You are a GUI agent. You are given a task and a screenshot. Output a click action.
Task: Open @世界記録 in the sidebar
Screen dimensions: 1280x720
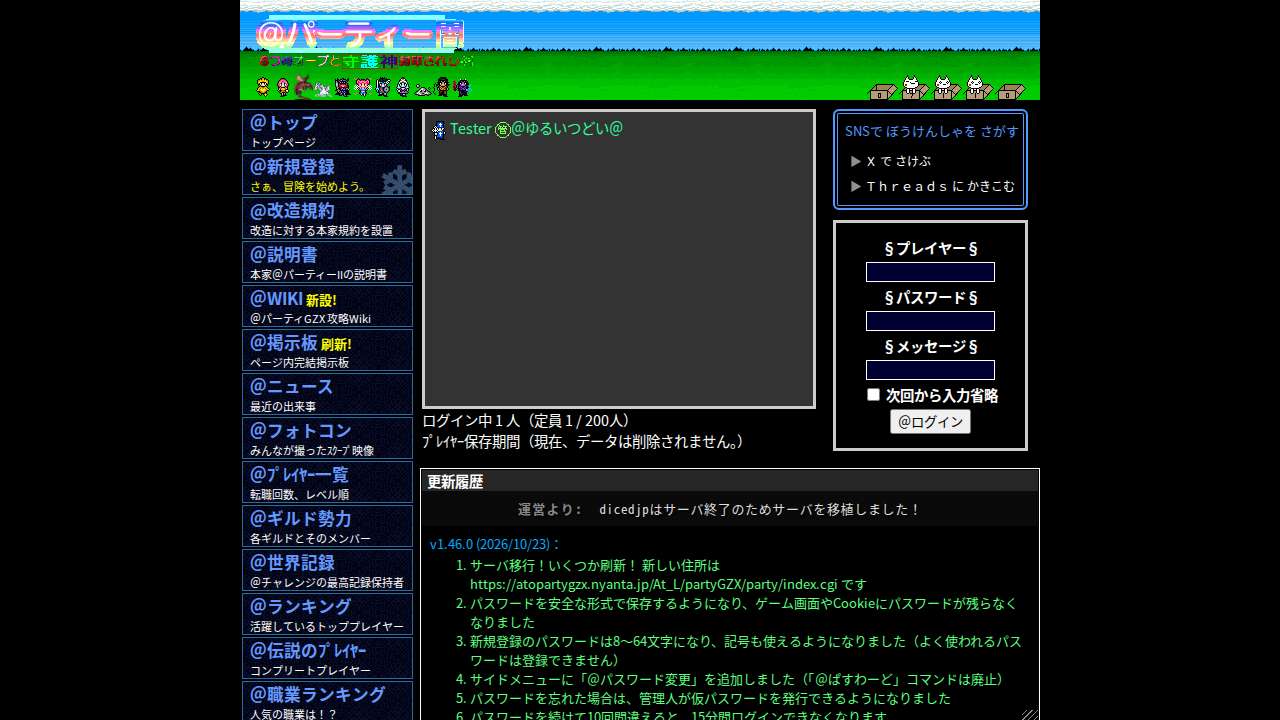click(327, 570)
